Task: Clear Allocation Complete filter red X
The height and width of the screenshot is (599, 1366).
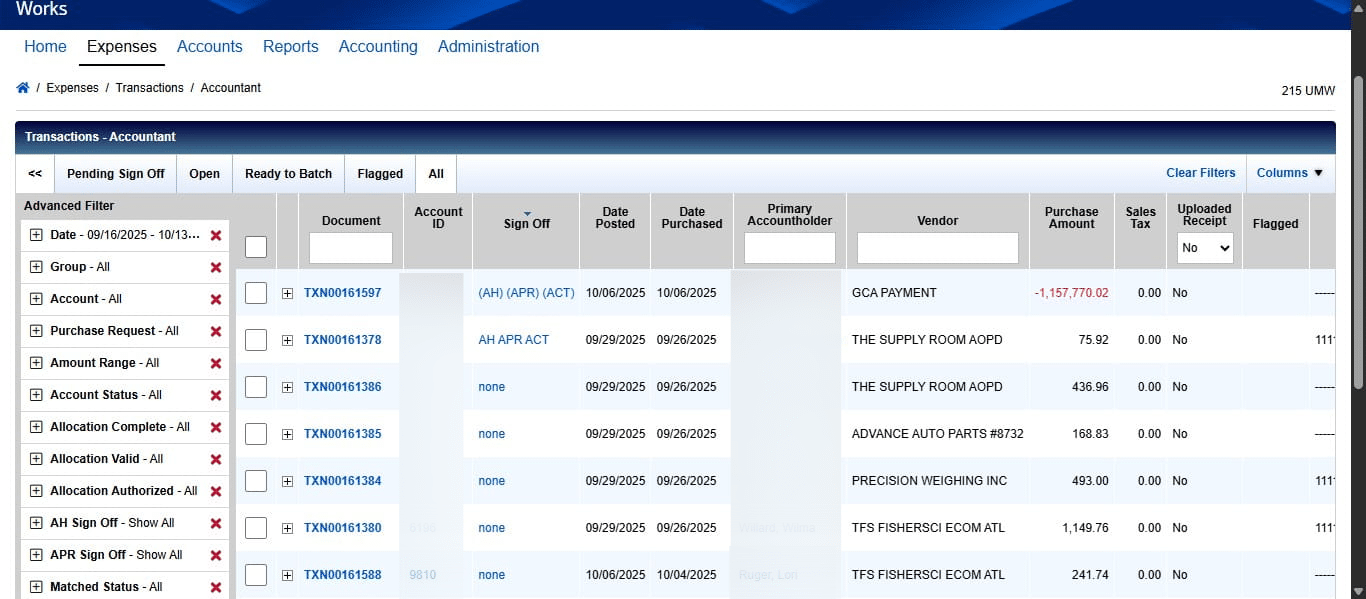Action: tap(215, 427)
